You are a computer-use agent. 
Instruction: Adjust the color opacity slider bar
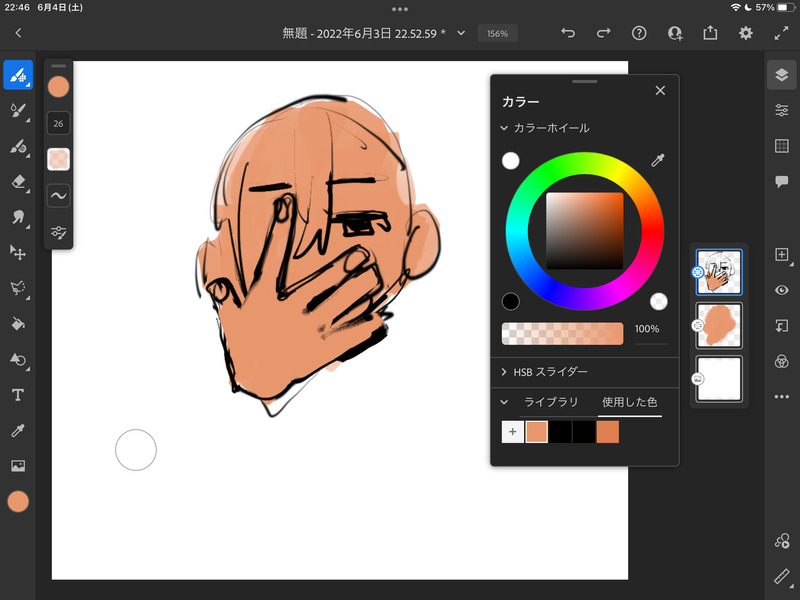pos(562,334)
